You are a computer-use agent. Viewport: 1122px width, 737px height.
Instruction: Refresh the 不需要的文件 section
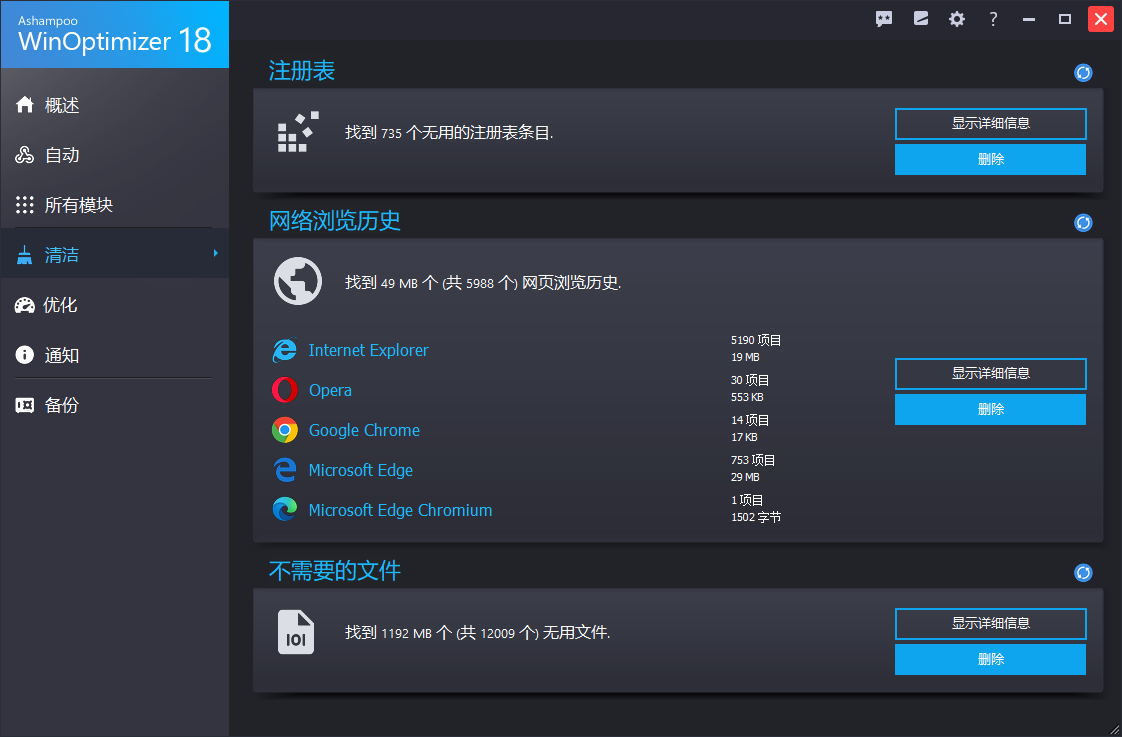[x=1083, y=573]
